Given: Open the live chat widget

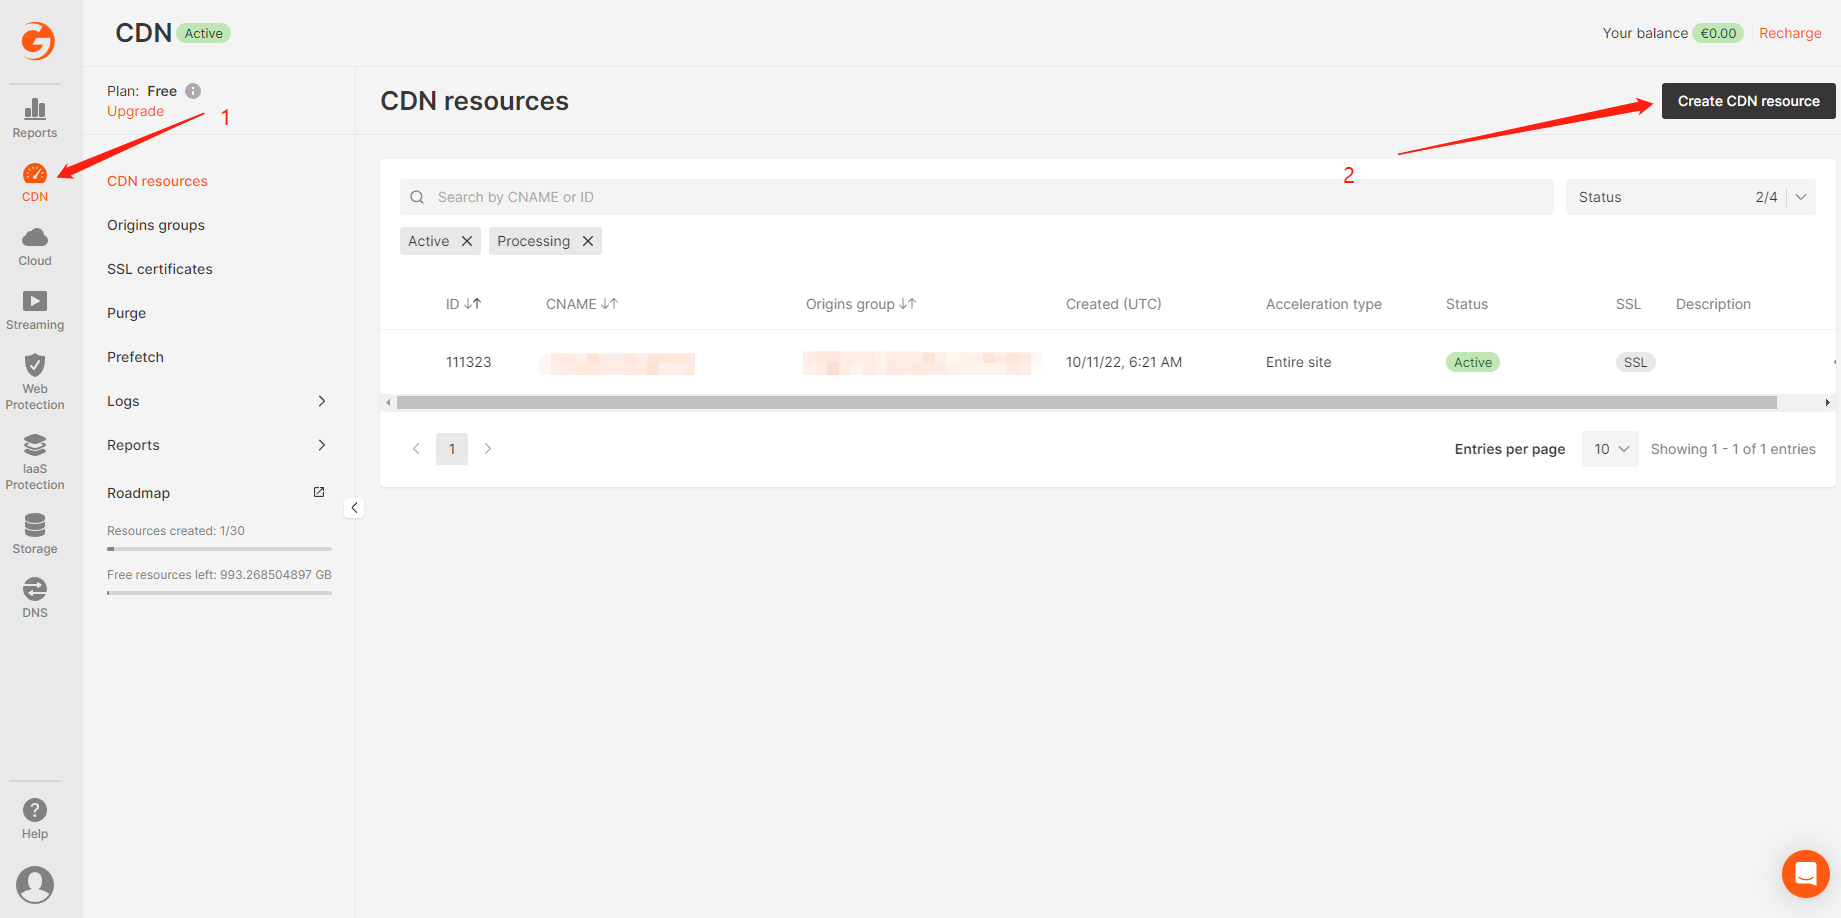Looking at the screenshot, I should [x=1805, y=874].
